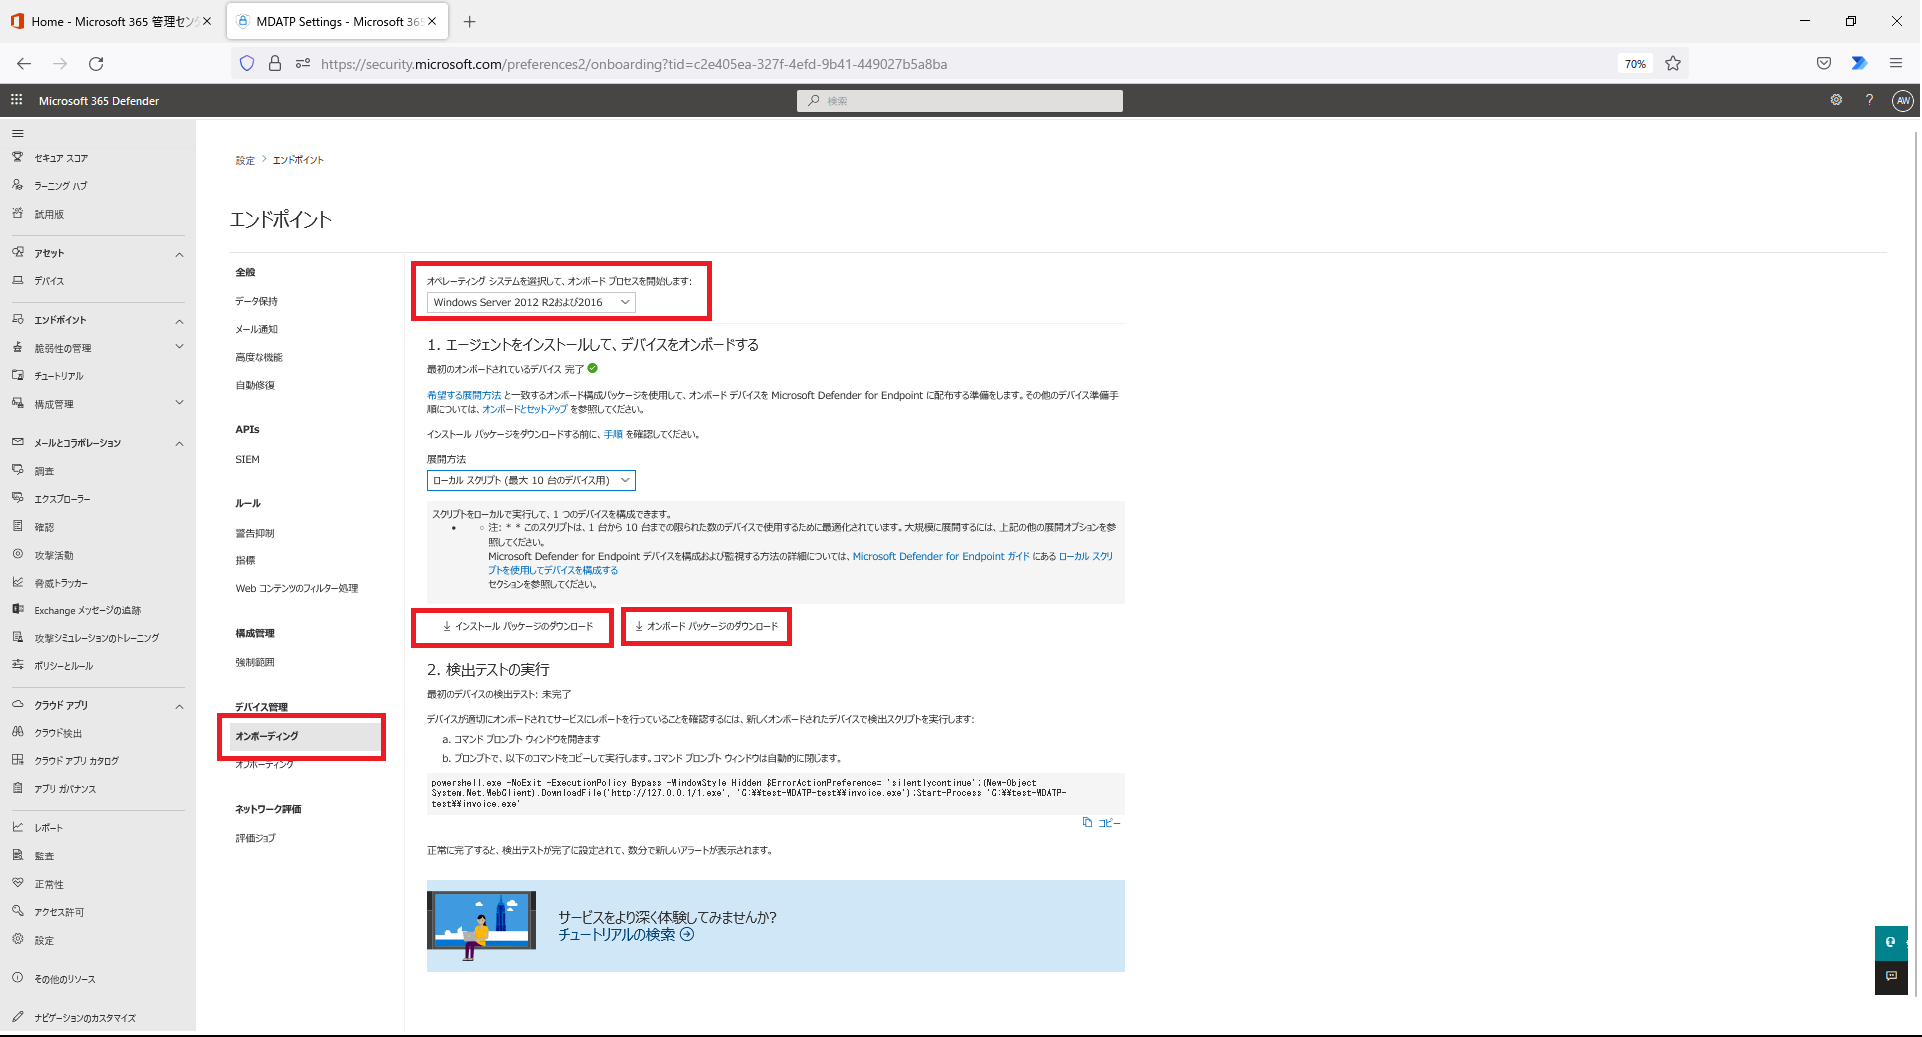This screenshot has height=1037, width=1922.
Task: Open 攻撃シミュレーションのトレーニング icon
Action: (x=17, y=637)
